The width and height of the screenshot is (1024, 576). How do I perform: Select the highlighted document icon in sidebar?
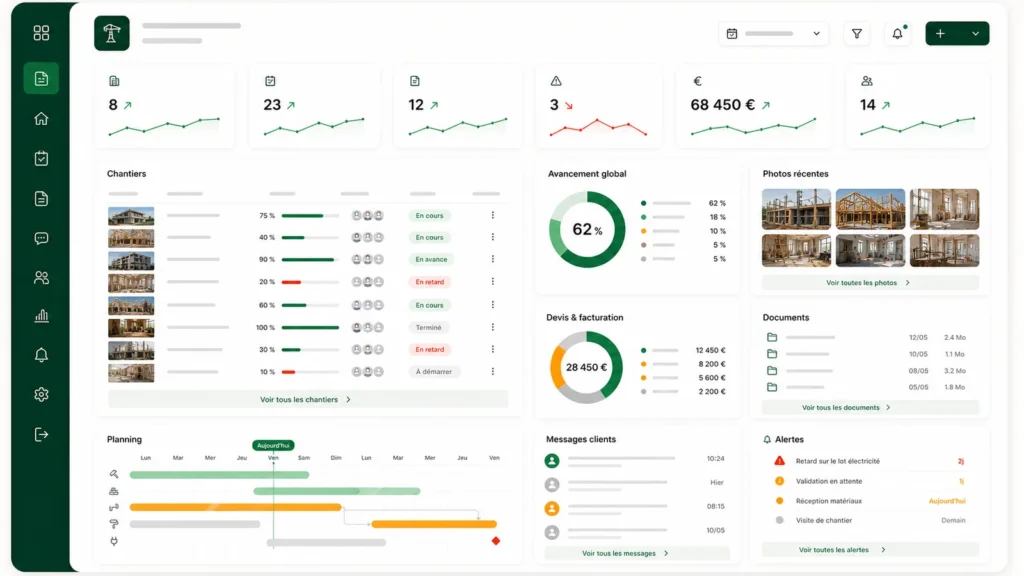[x=41, y=78]
